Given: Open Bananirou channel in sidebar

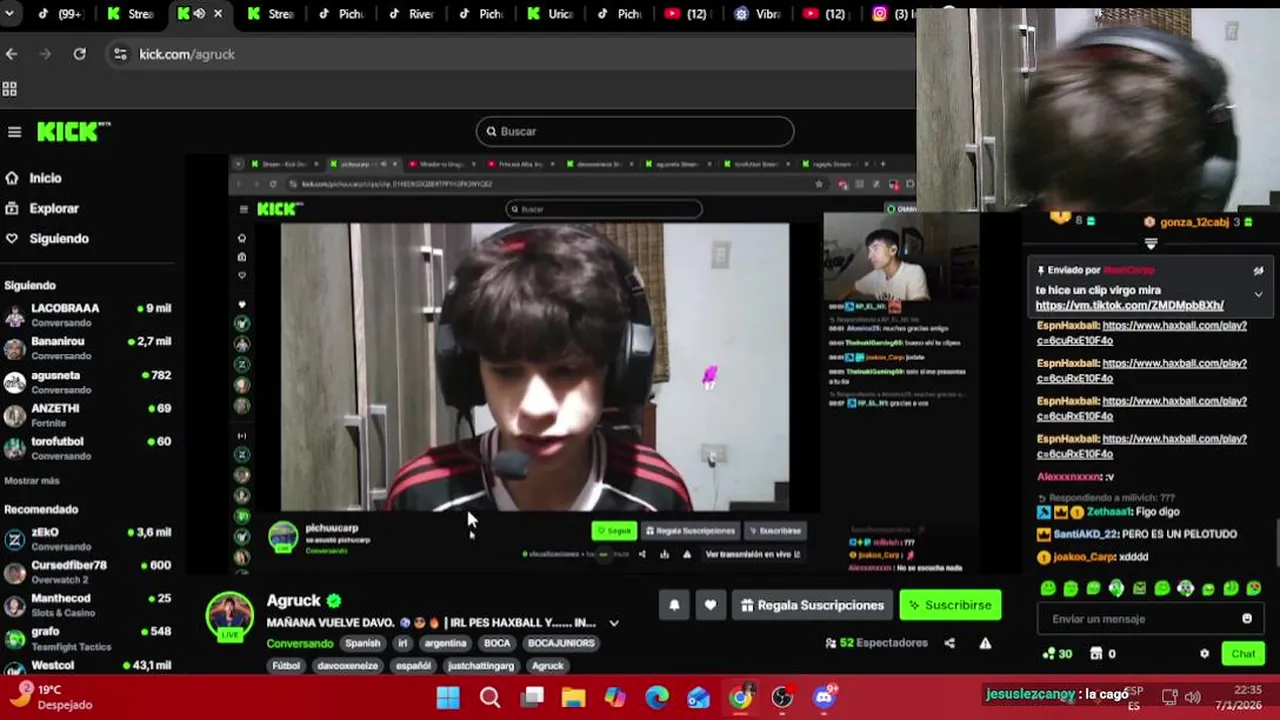Looking at the screenshot, I should (90, 348).
